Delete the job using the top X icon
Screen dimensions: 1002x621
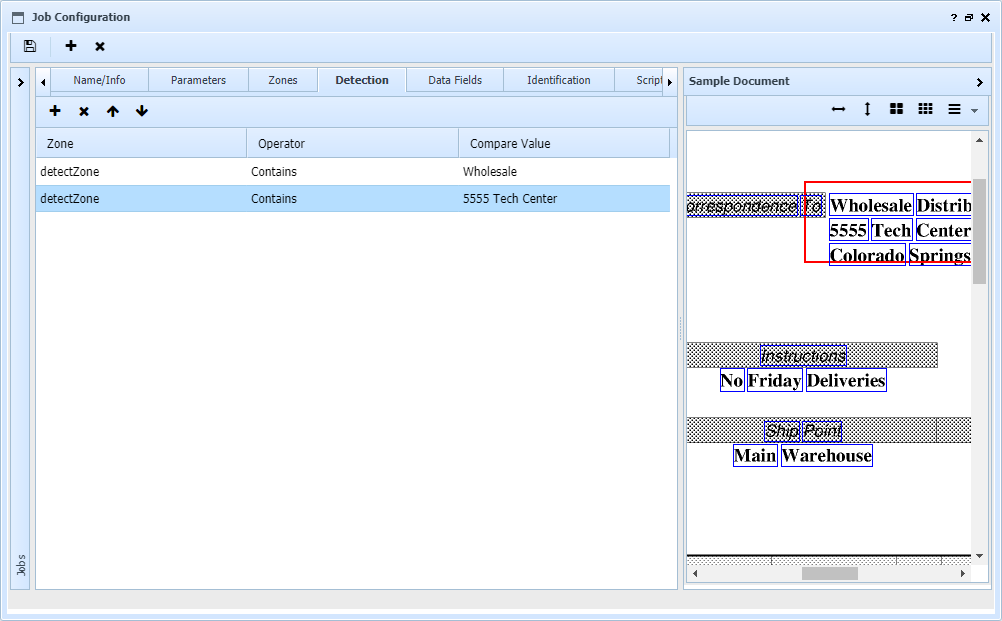pos(100,46)
